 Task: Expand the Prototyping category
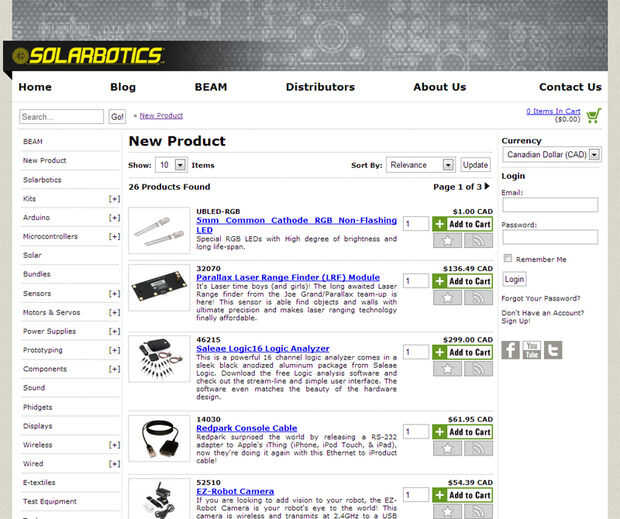coord(114,350)
